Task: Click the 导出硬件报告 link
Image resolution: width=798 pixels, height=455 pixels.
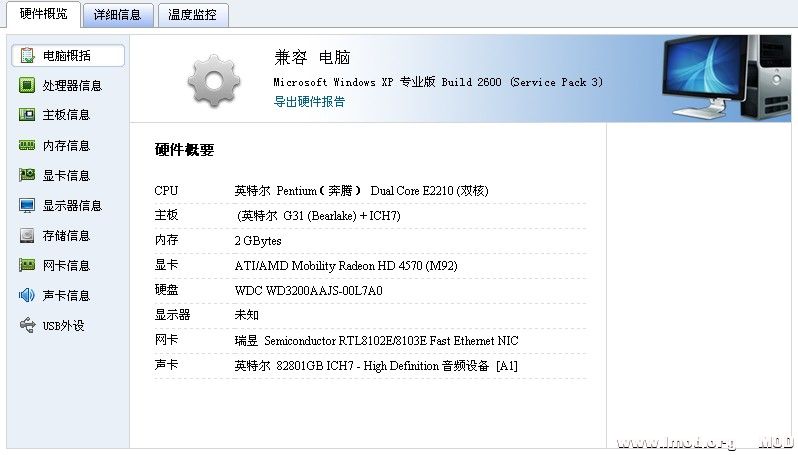Action: [x=309, y=101]
